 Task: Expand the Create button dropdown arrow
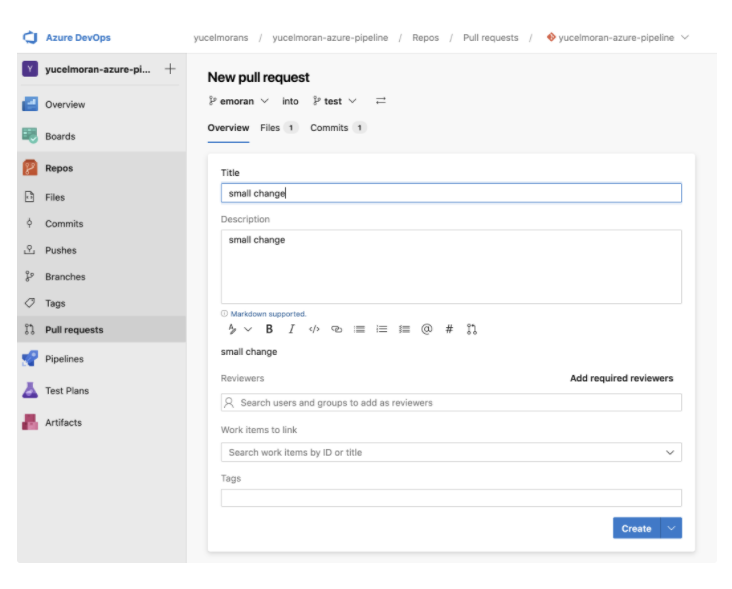[x=671, y=528]
